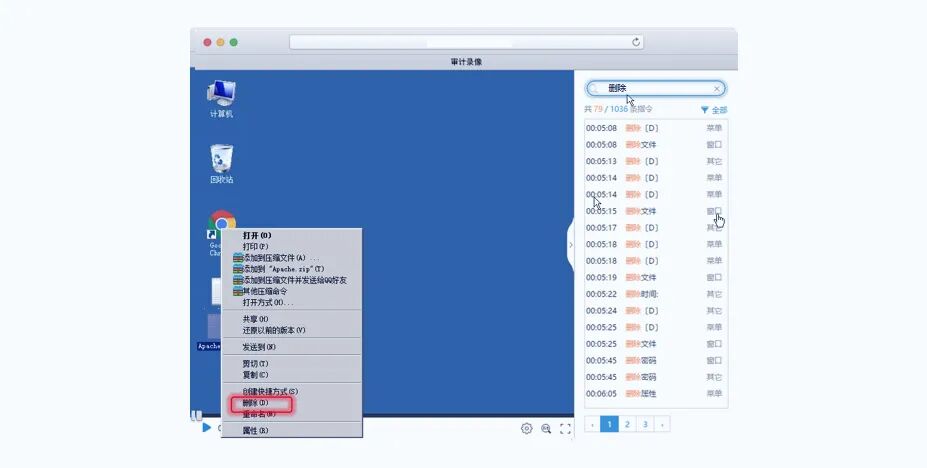Select the 00:05:22 删除时间 row

tap(655, 294)
